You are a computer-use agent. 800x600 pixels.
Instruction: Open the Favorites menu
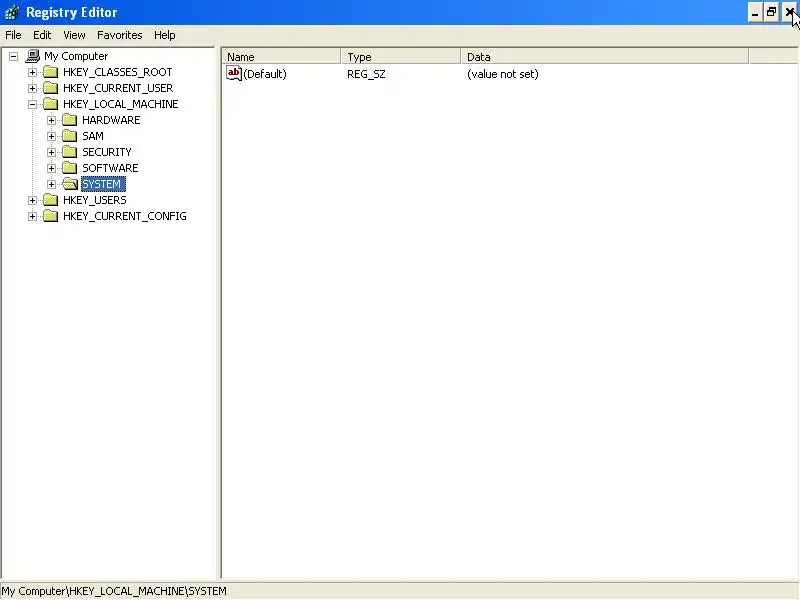[x=119, y=35]
